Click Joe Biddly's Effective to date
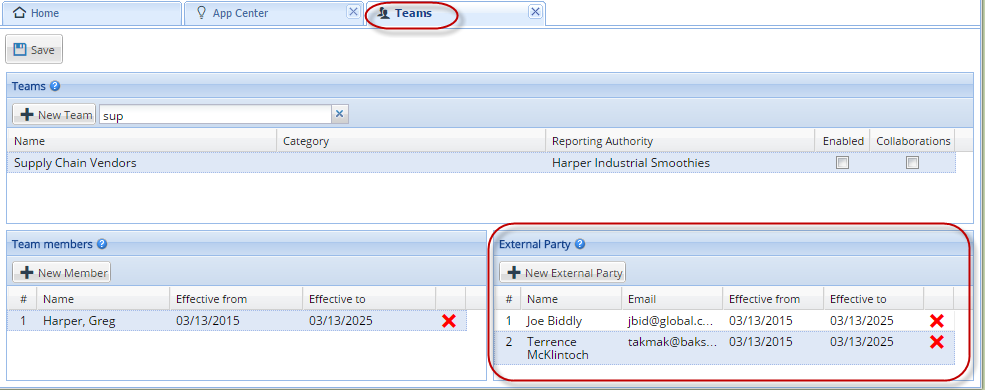Image resolution: width=985 pixels, height=390 pixels. point(861,321)
